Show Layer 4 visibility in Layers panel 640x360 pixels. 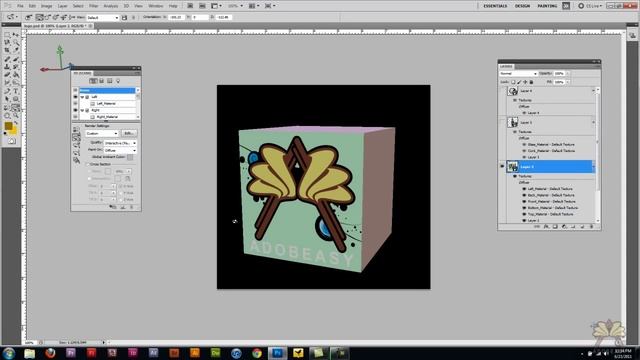[x=502, y=91]
